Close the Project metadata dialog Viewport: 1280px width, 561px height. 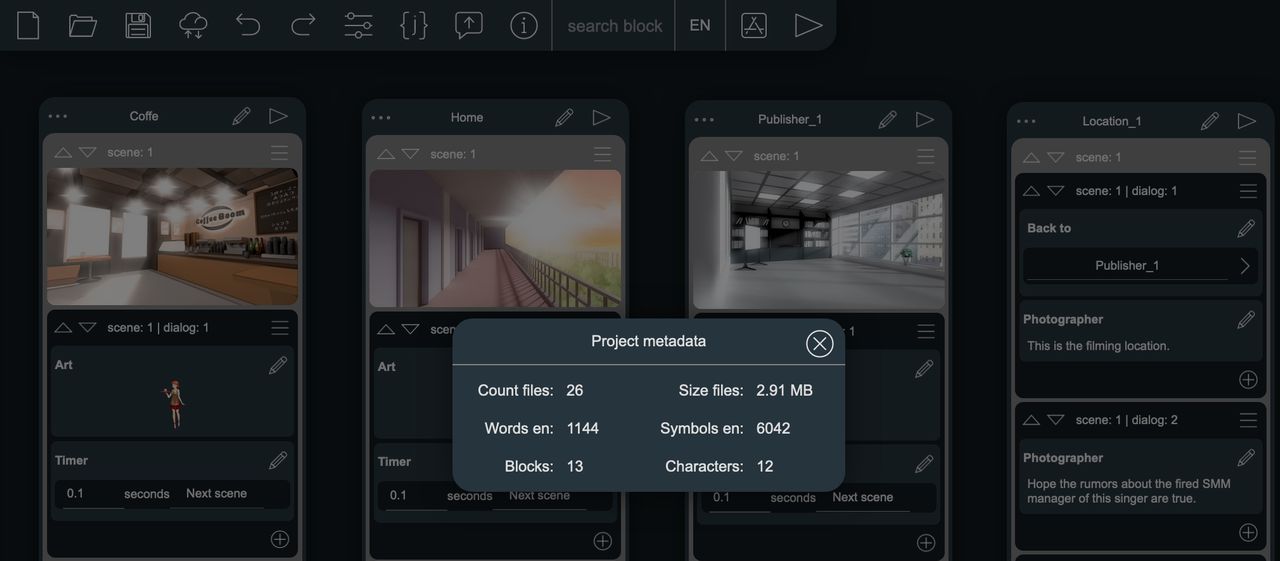click(820, 344)
